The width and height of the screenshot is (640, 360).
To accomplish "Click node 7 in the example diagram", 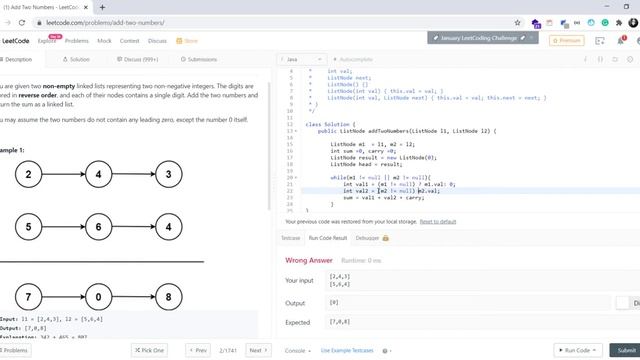I will [28, 297].
